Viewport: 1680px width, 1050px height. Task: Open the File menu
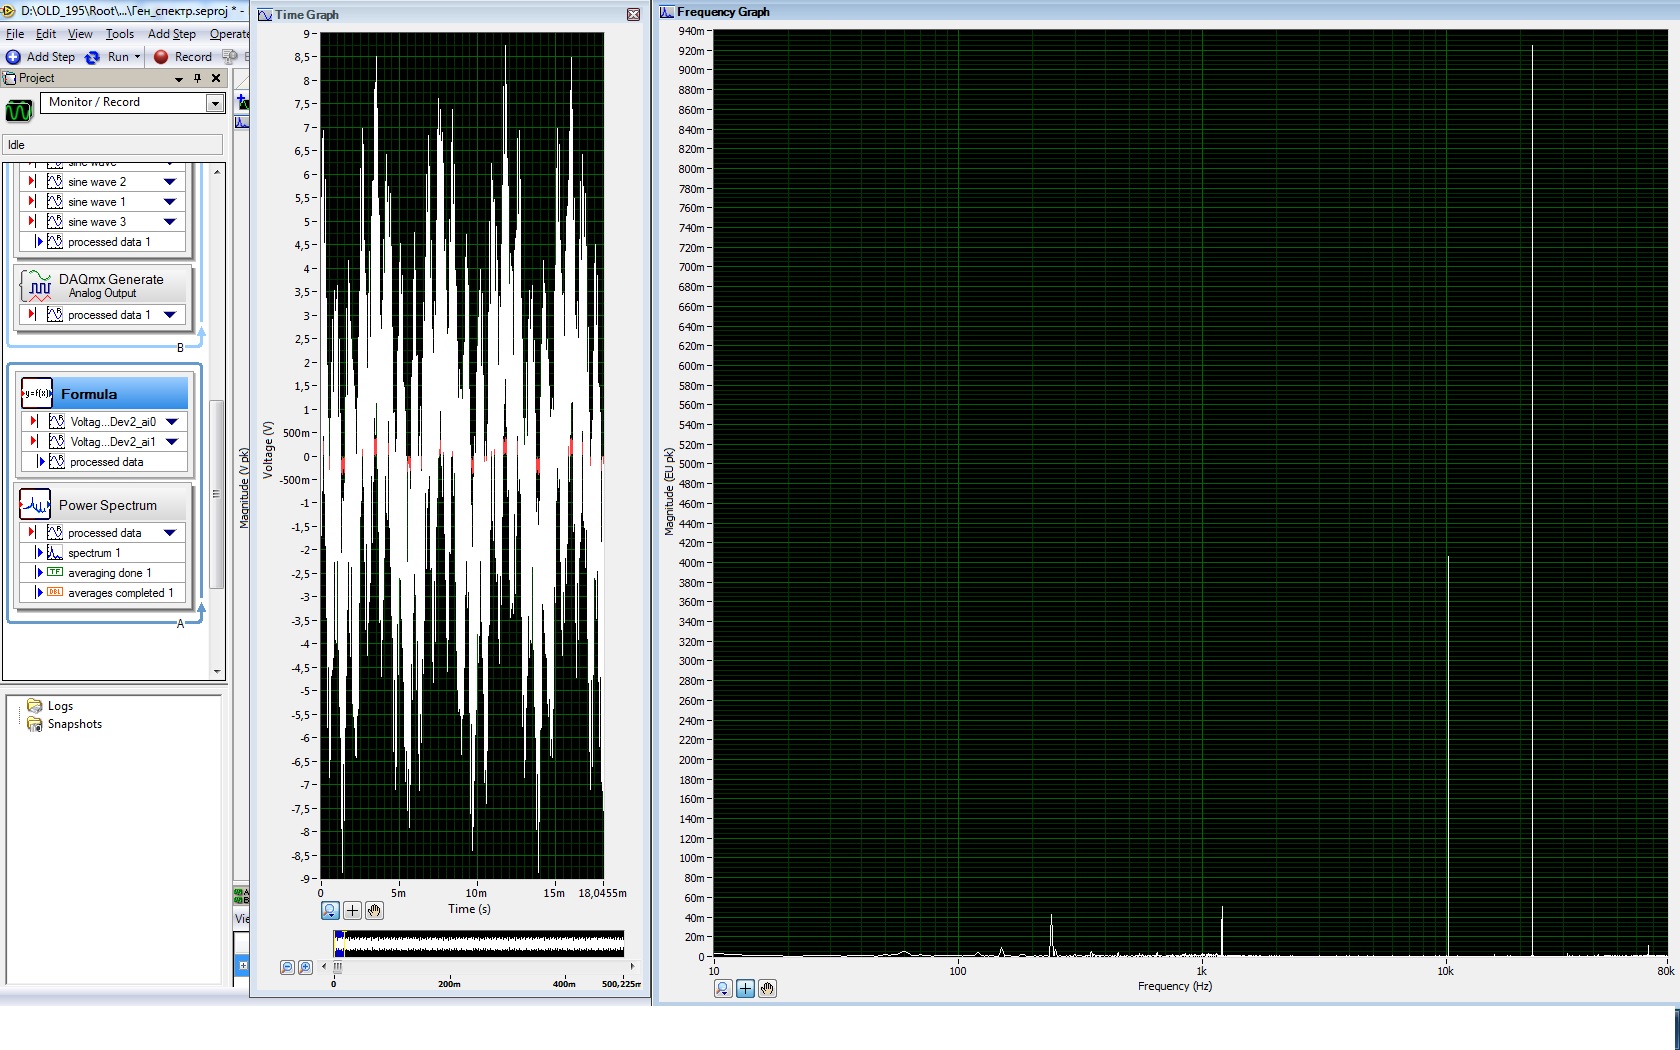pyautogui.click(x=15, y=34)
